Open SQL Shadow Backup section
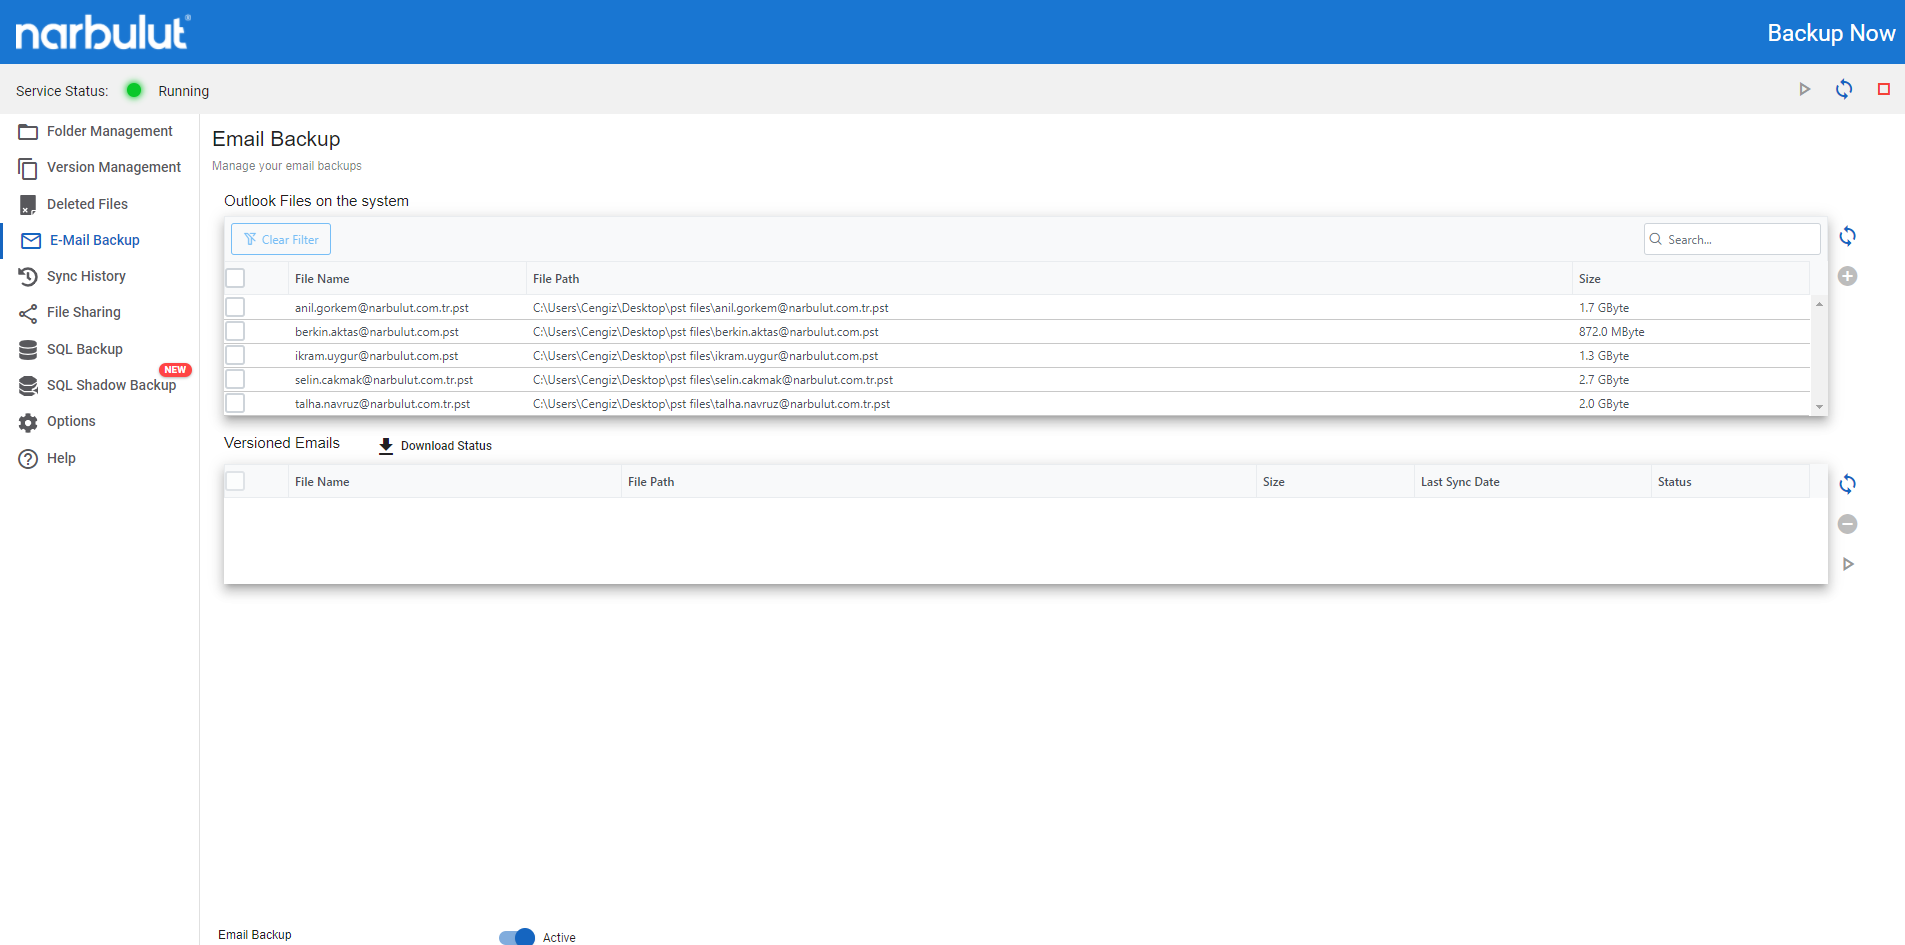Screen dimensions: 1905x945 coord(111,386)
